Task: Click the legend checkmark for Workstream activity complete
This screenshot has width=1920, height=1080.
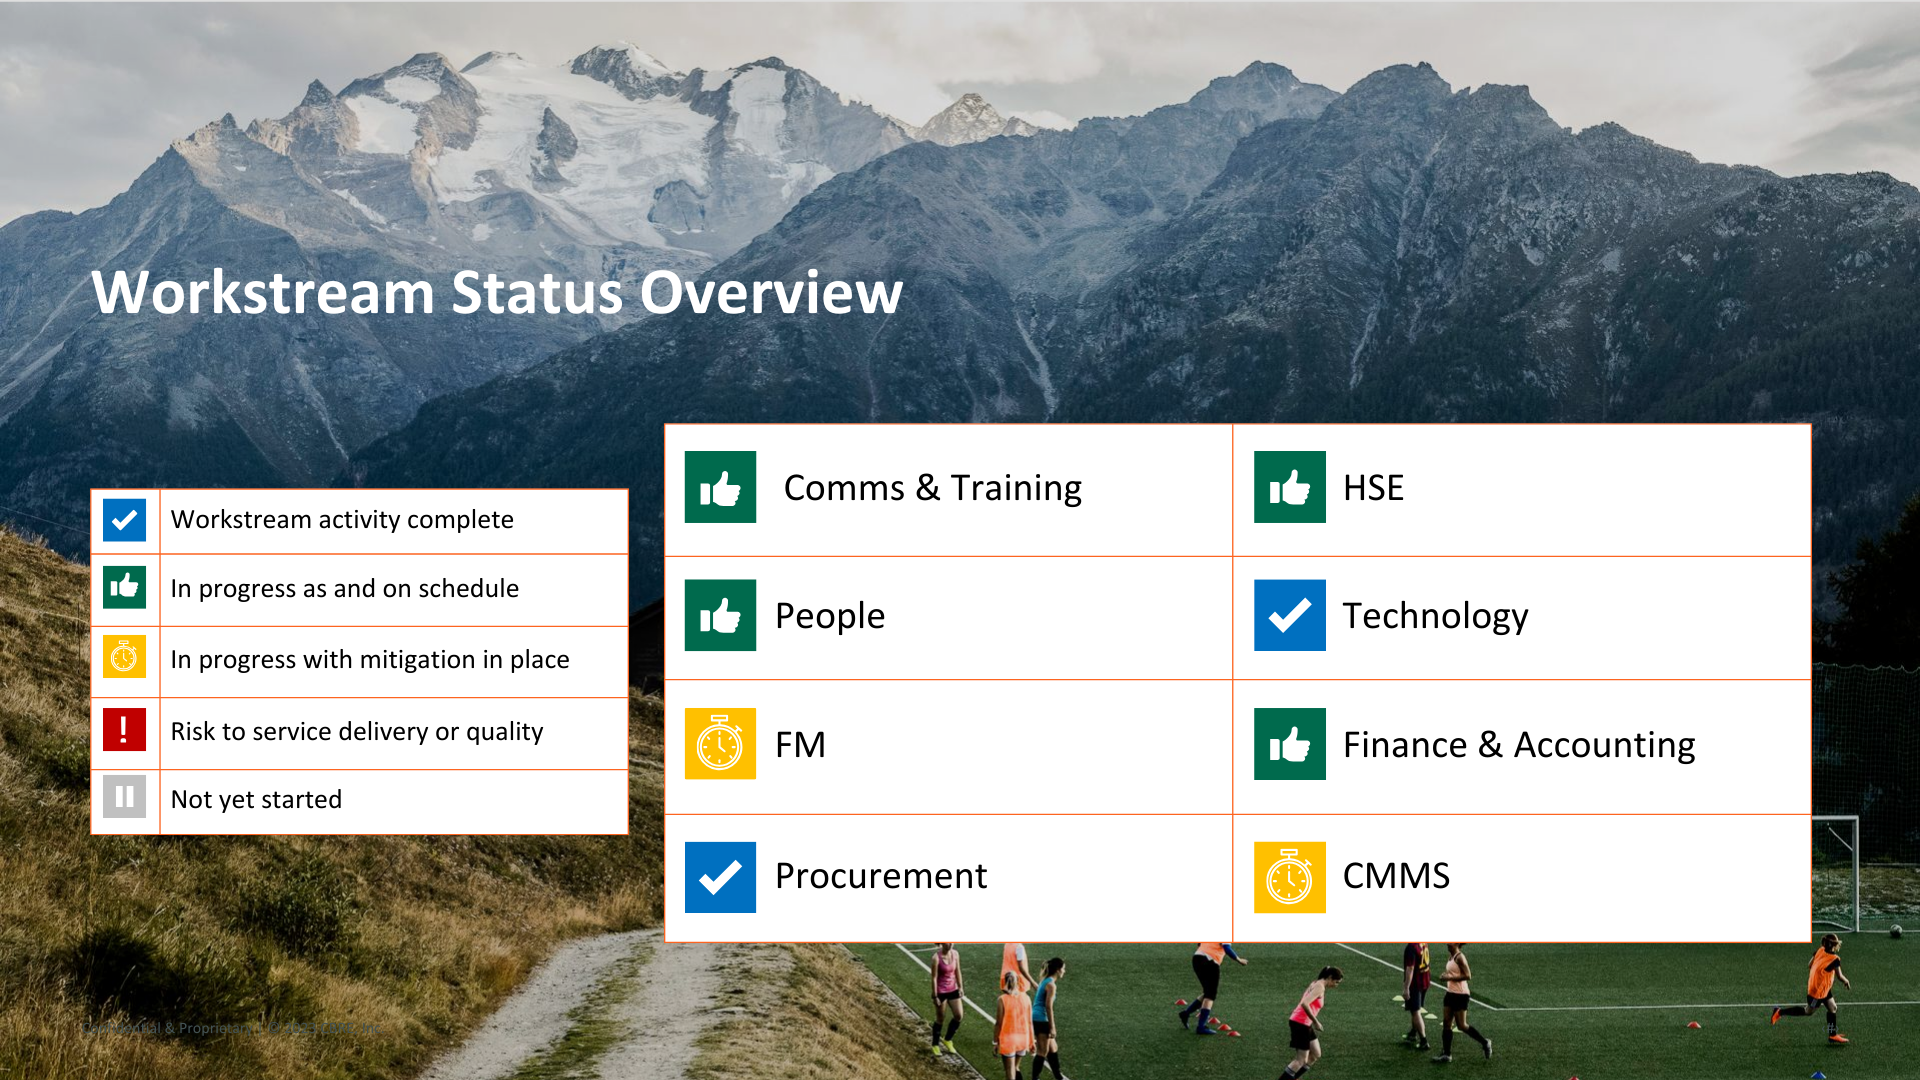Action: 124,520
